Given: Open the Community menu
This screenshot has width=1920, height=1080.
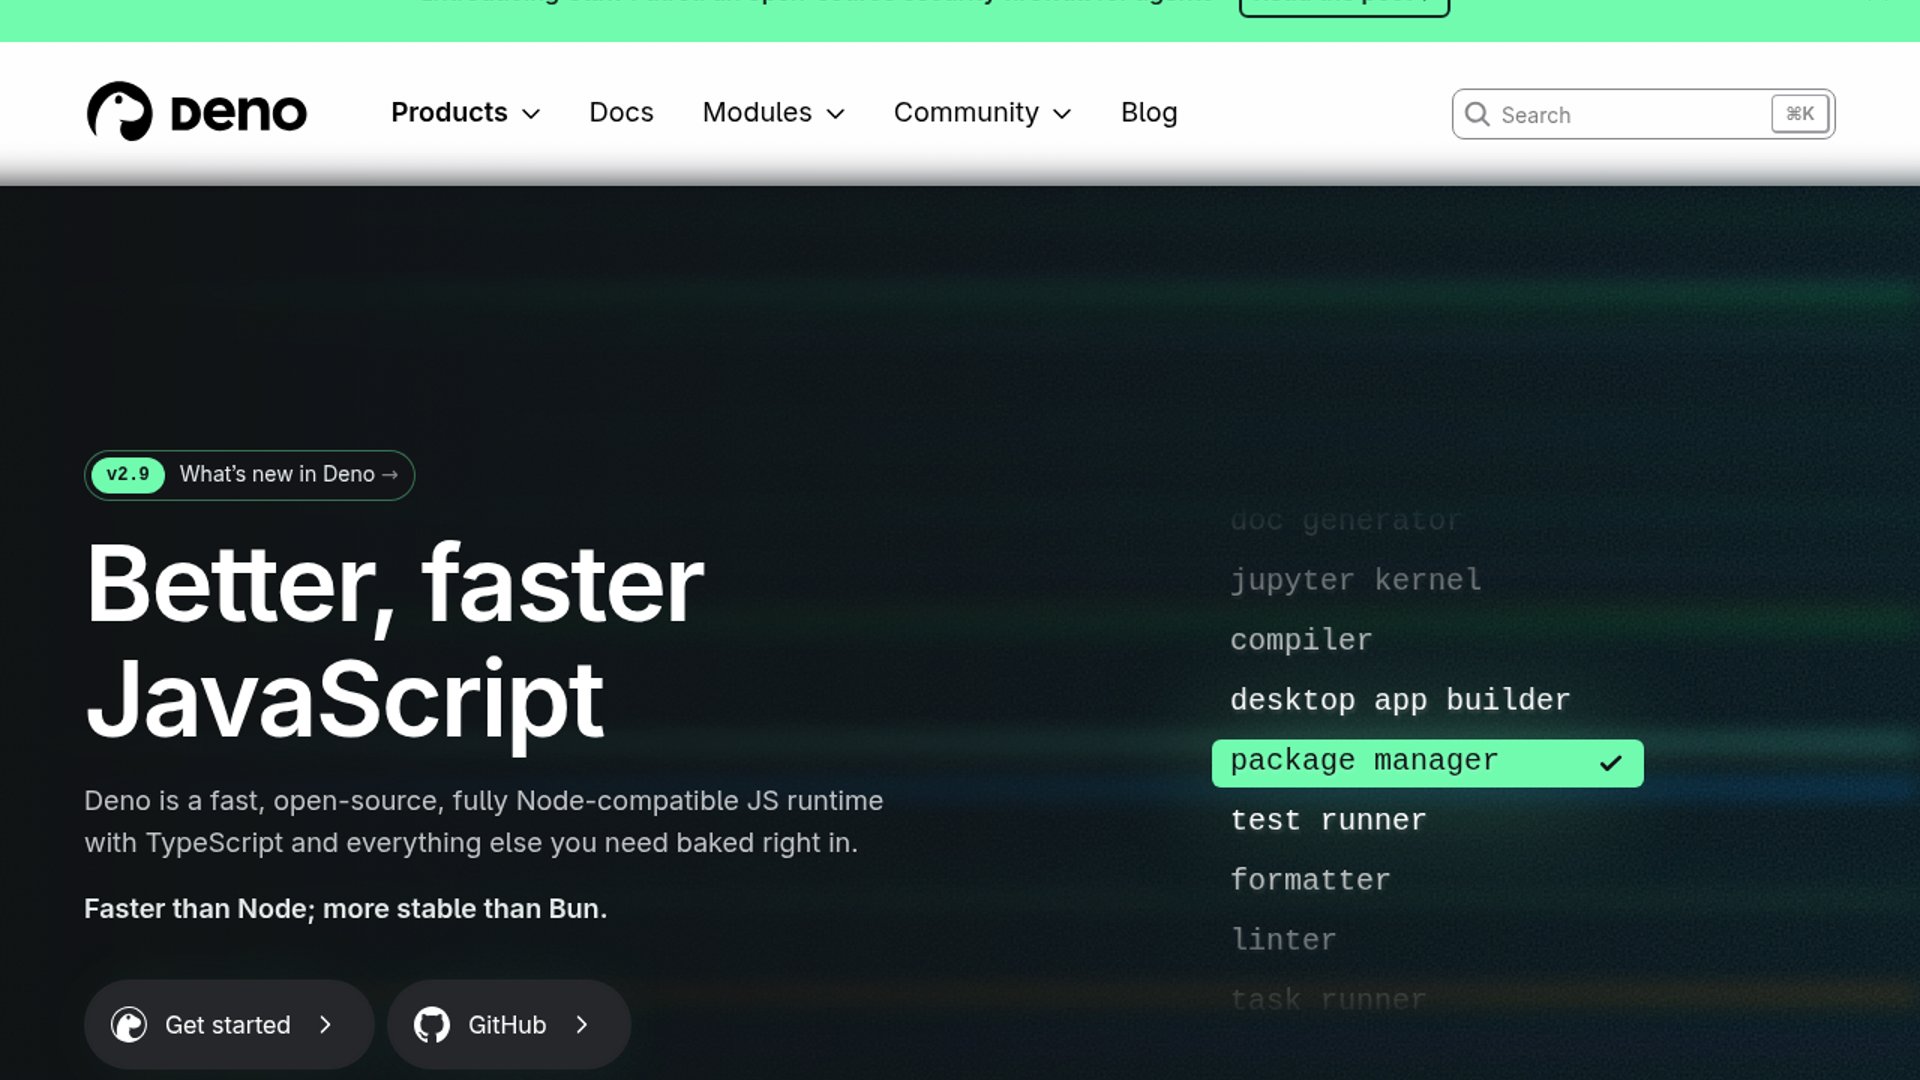Looking at the screenshot, I should click(983, 112).
